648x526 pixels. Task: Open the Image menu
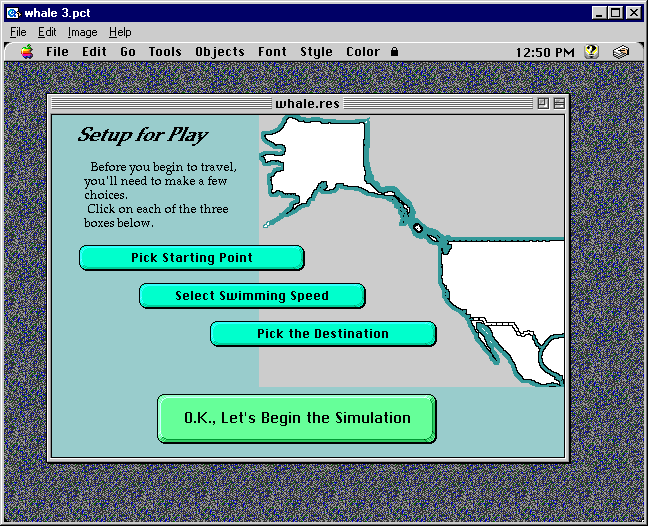click(x=83, y=32)
